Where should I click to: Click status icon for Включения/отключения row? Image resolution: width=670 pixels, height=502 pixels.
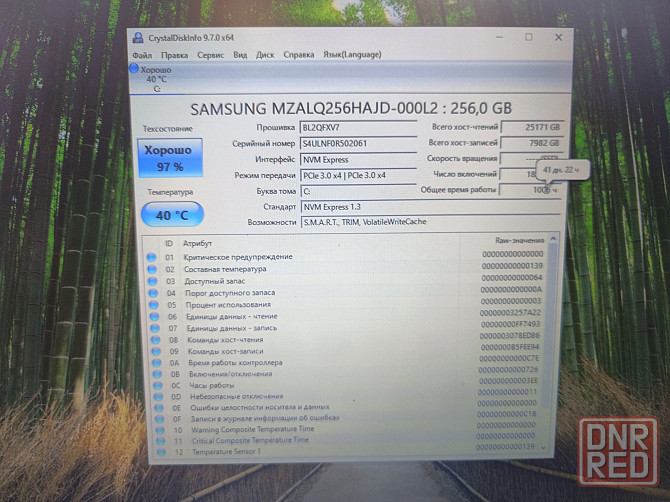[158, 374]
